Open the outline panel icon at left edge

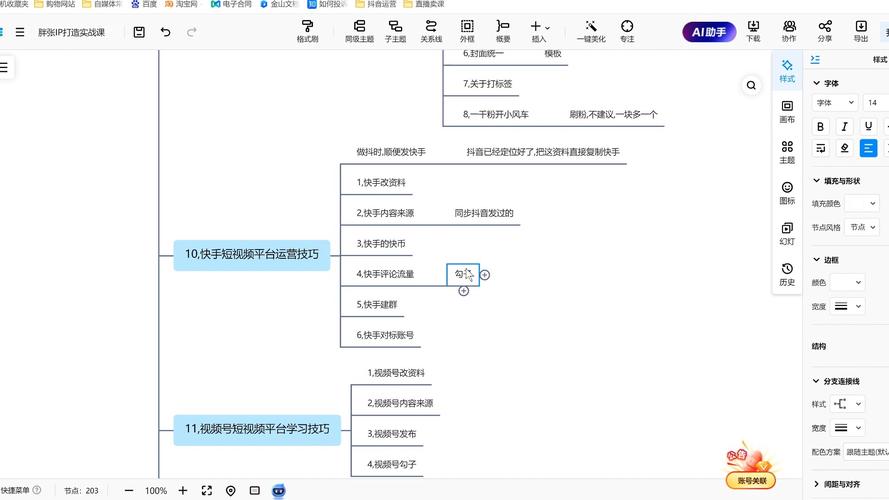click(5, 67)
